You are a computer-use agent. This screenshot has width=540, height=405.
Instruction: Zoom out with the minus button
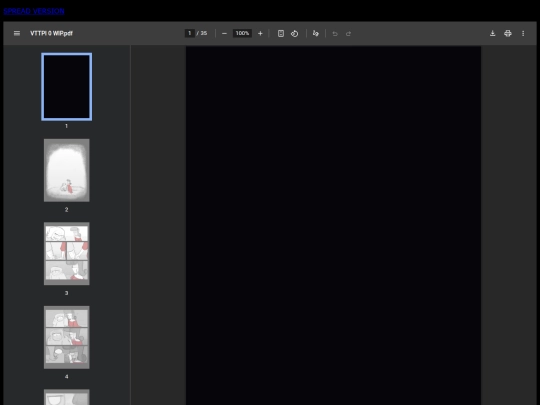coord(225,33)
